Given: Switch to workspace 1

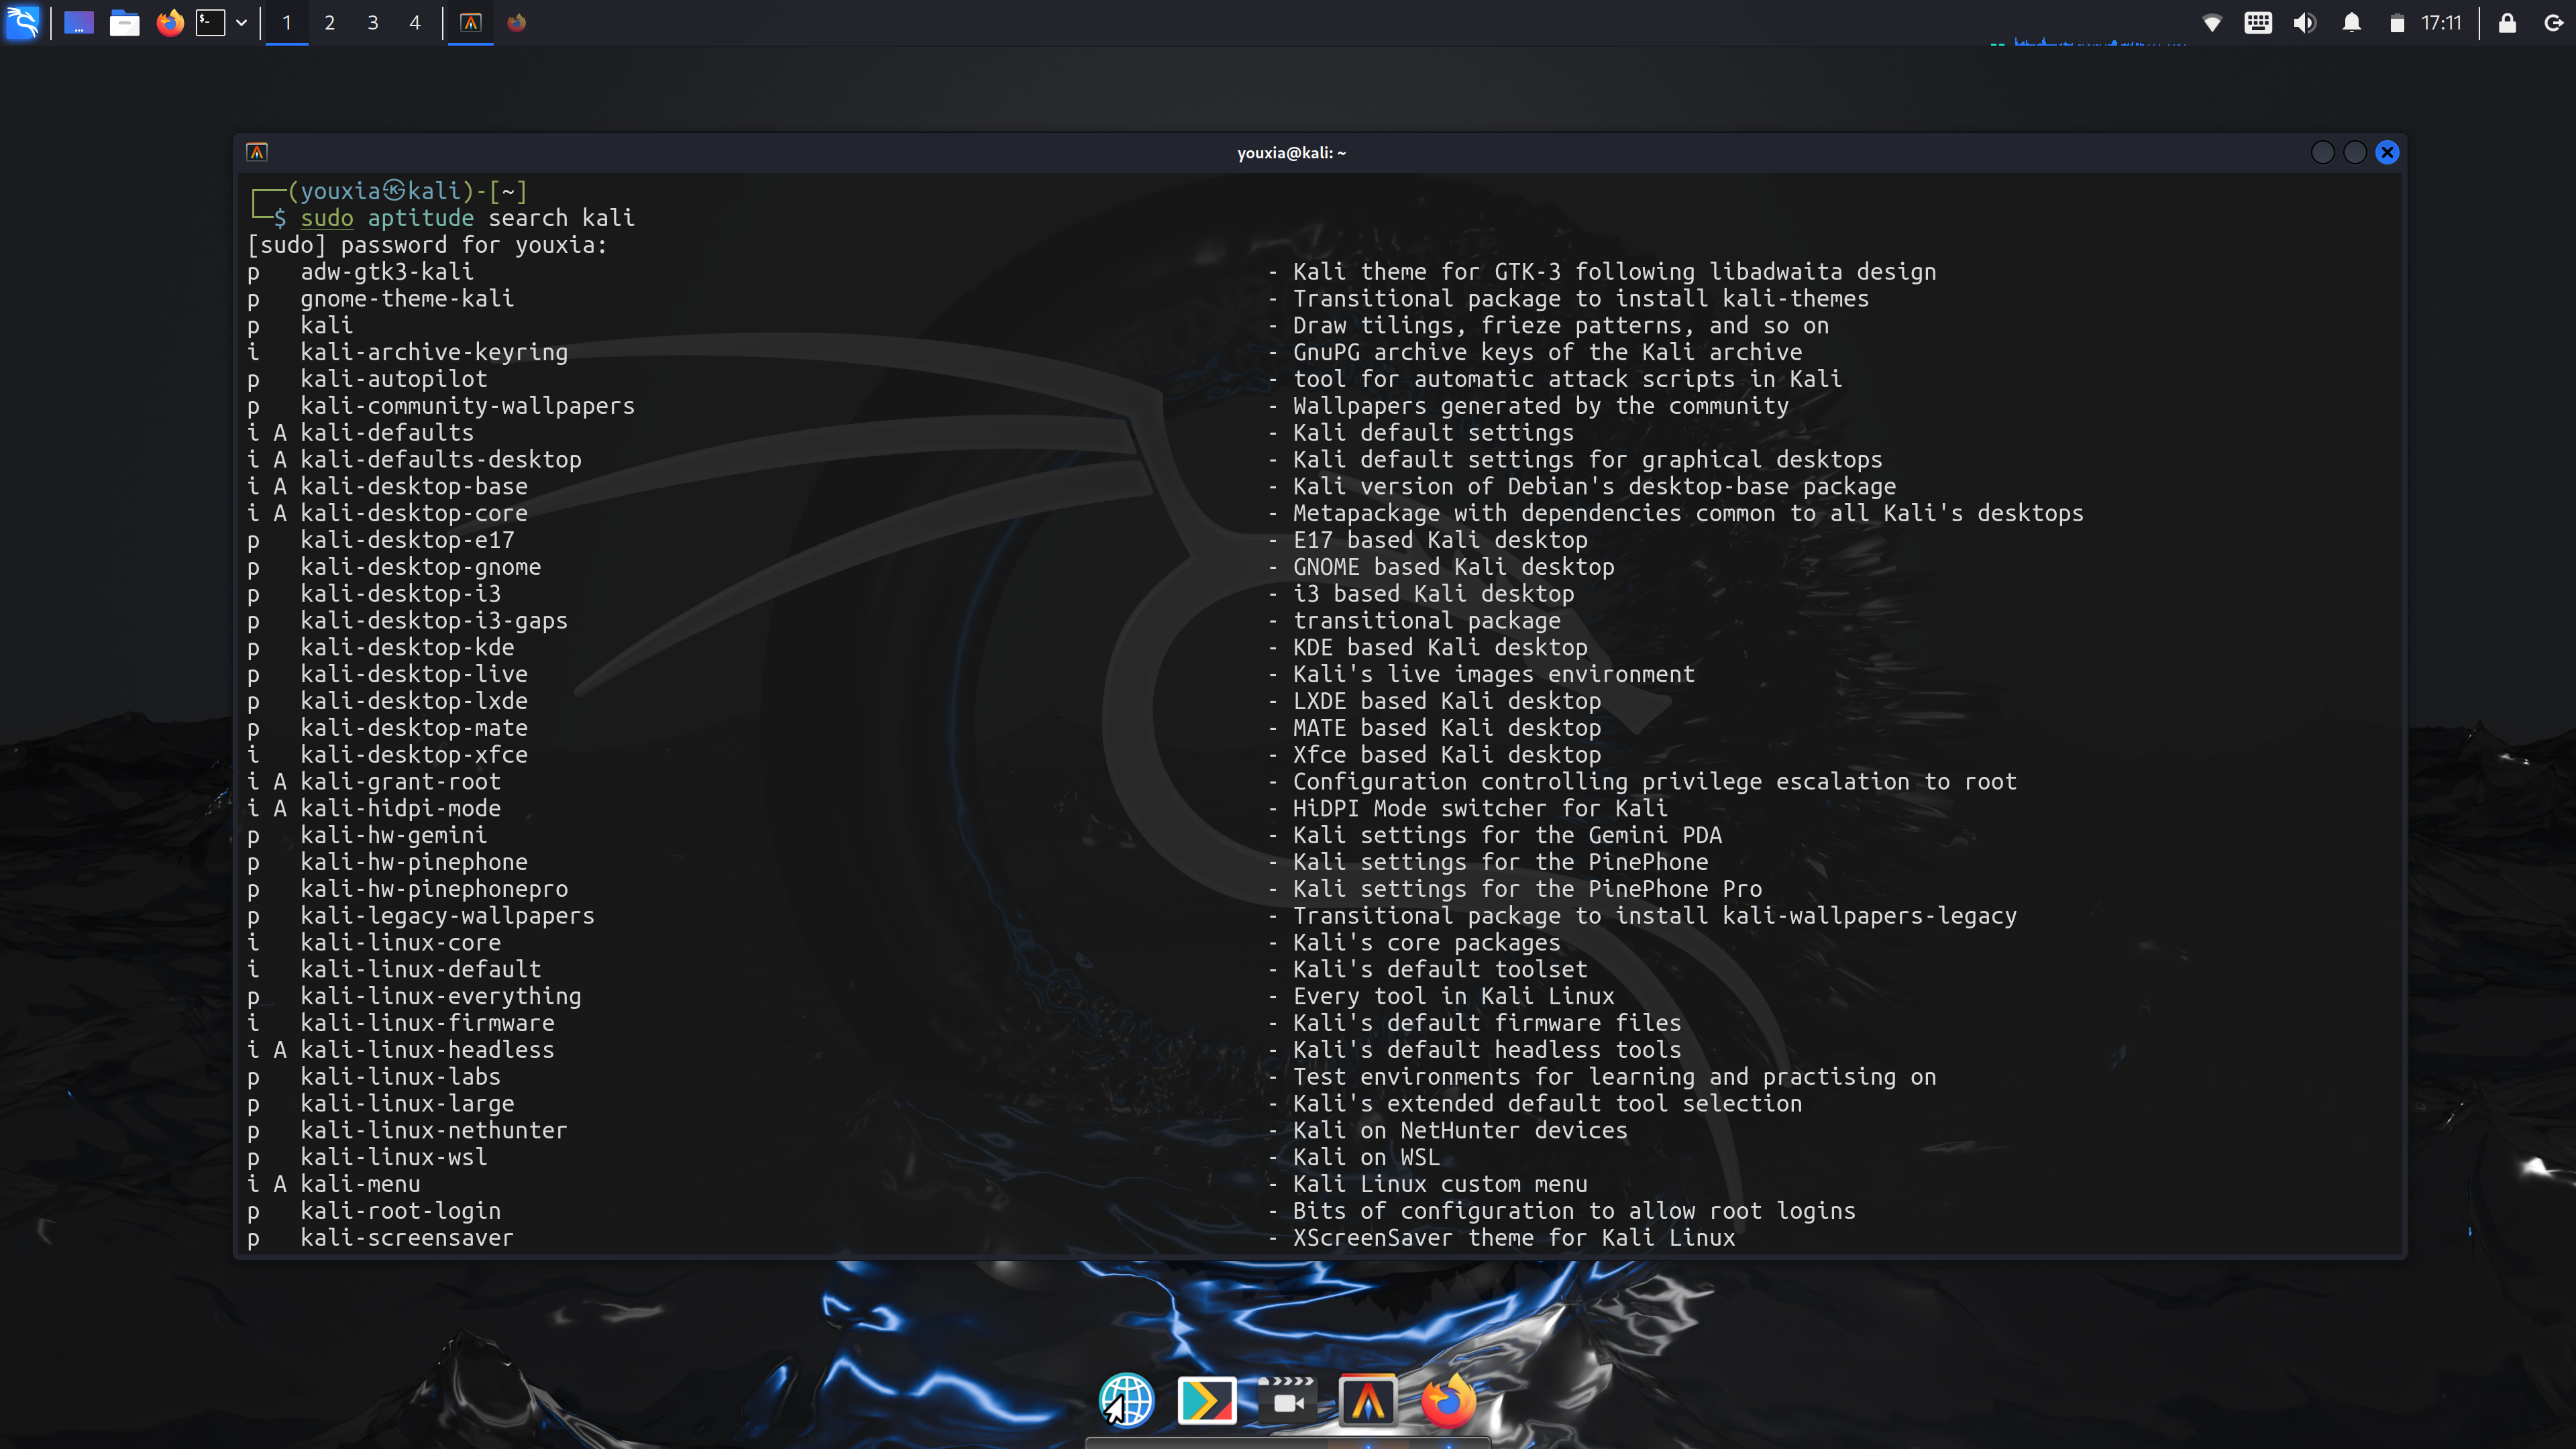Looking at the screenshot, I should click(x=287, y=22).
